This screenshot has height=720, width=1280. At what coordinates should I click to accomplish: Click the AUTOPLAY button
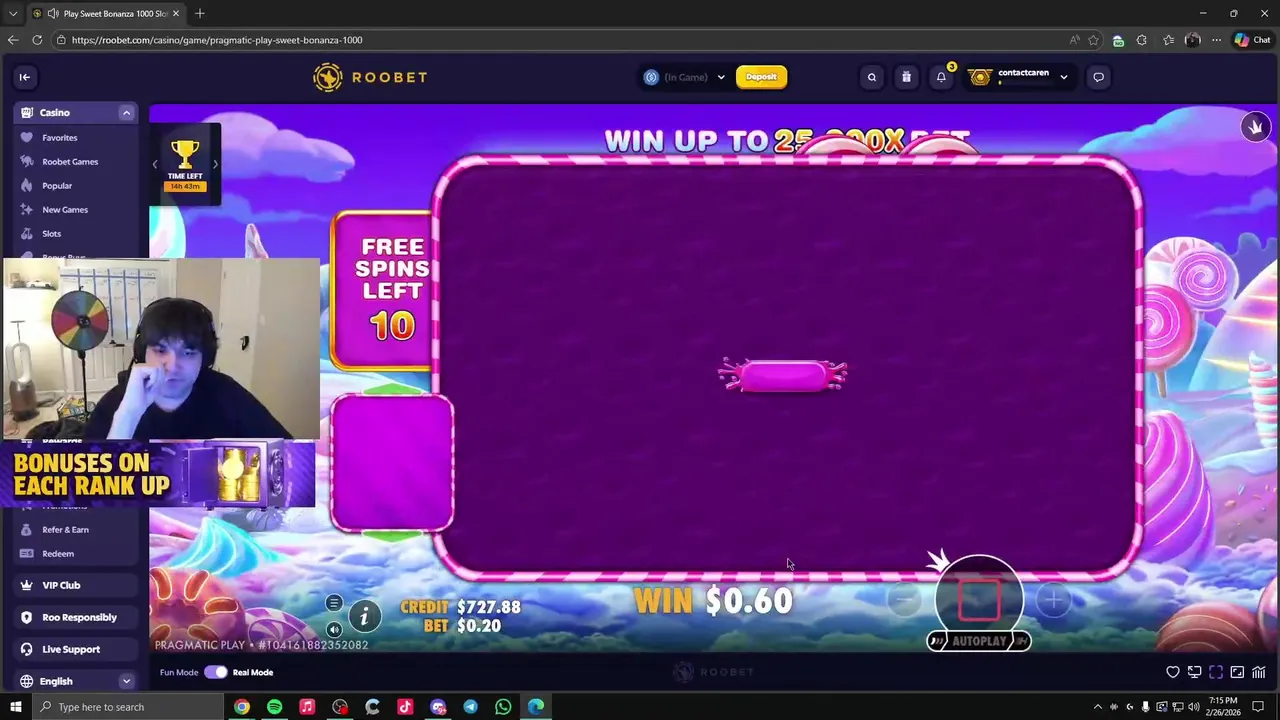point(979,641)
